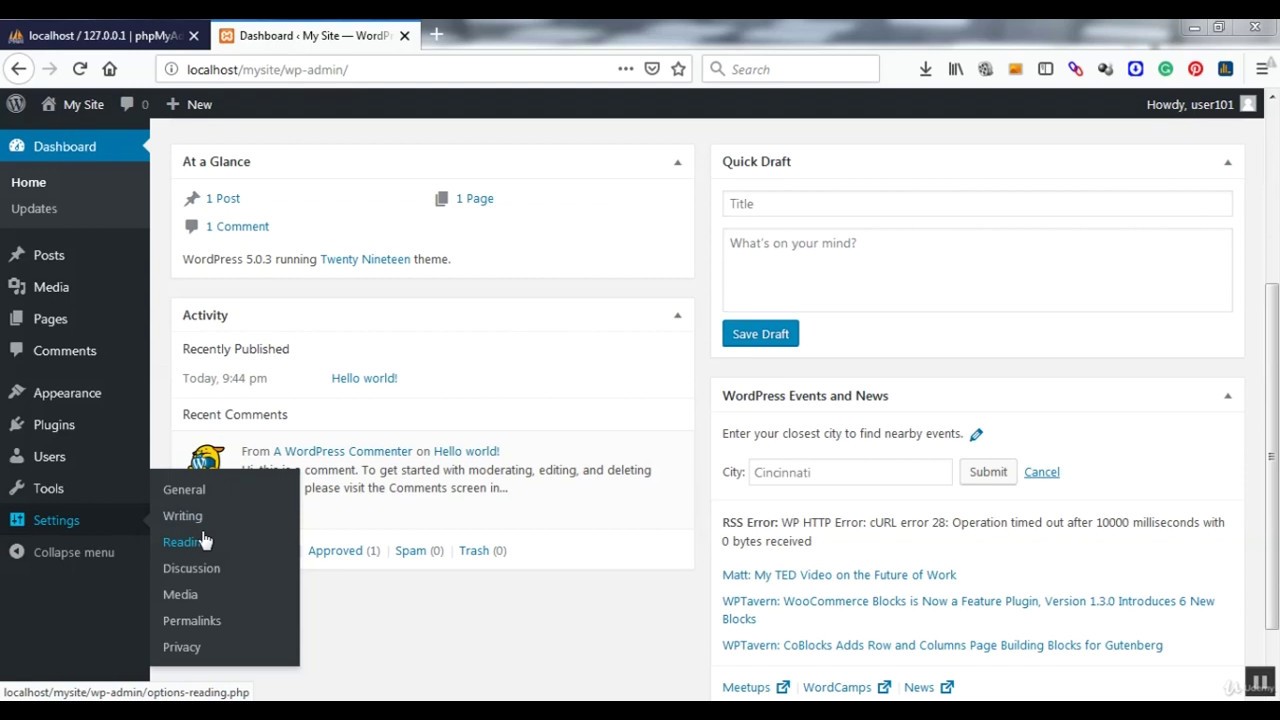Switch to the phpMyAdmin browser tab
This screenshot has height=720, width=1280.
tap(104, 35)
